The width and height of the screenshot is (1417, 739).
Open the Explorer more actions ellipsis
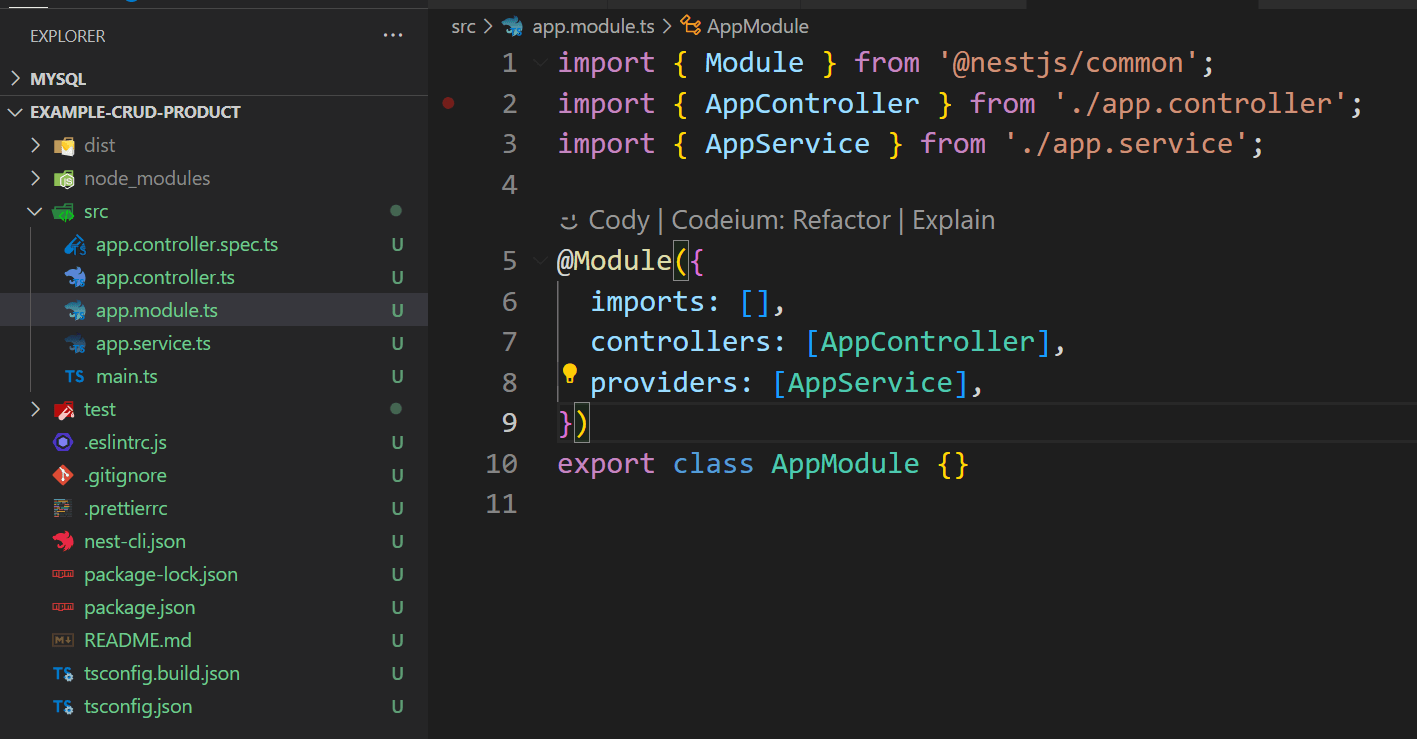(x=392, y=36)
